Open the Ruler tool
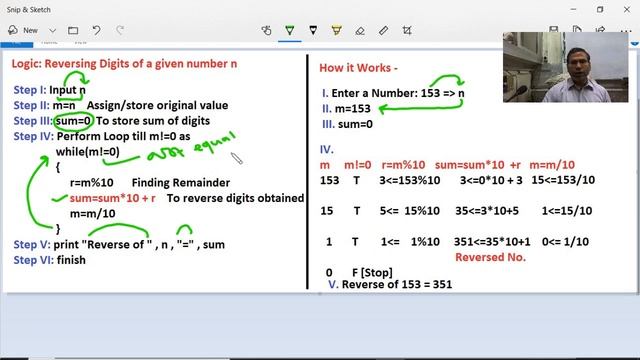This screenshot has width=640, height=360. (x=383, y=31)
